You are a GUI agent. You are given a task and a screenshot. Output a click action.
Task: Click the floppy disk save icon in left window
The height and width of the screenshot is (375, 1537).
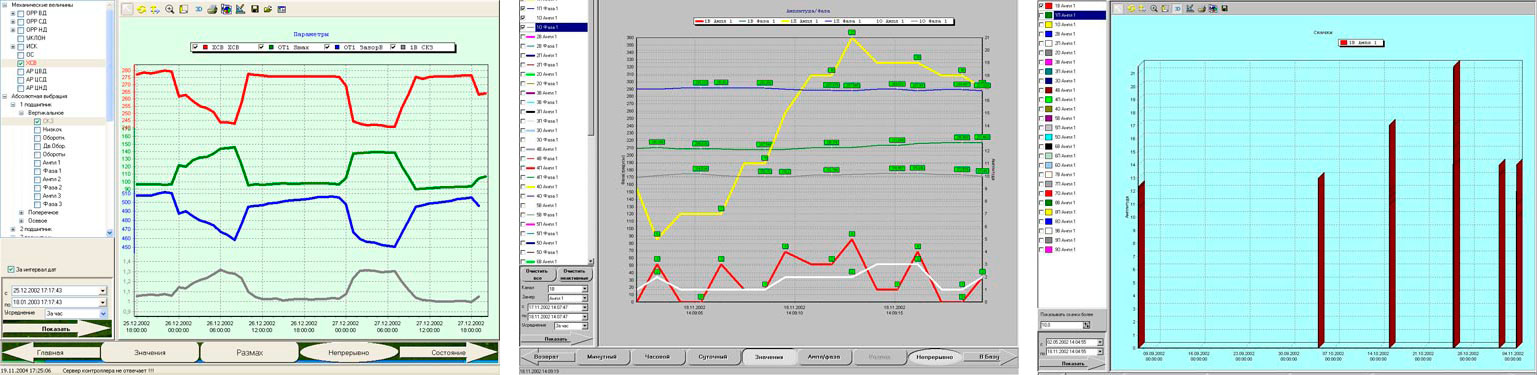[x=255, y=9]
